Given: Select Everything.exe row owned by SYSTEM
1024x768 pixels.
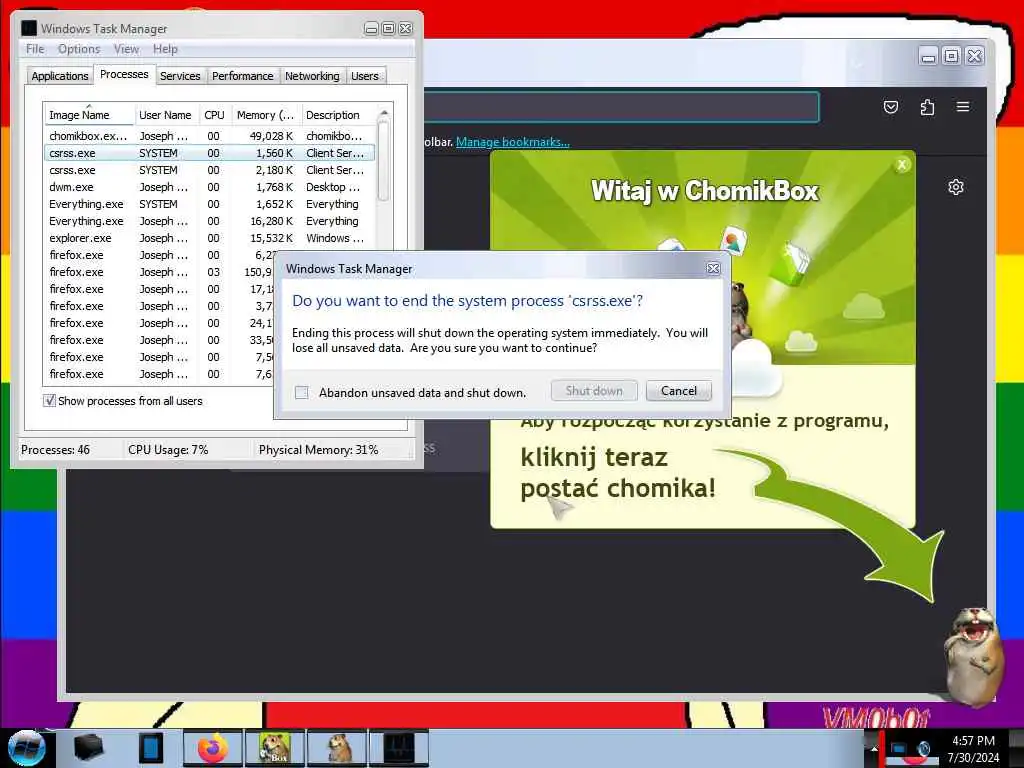Looking at the screenshot, I should [210, 204].
